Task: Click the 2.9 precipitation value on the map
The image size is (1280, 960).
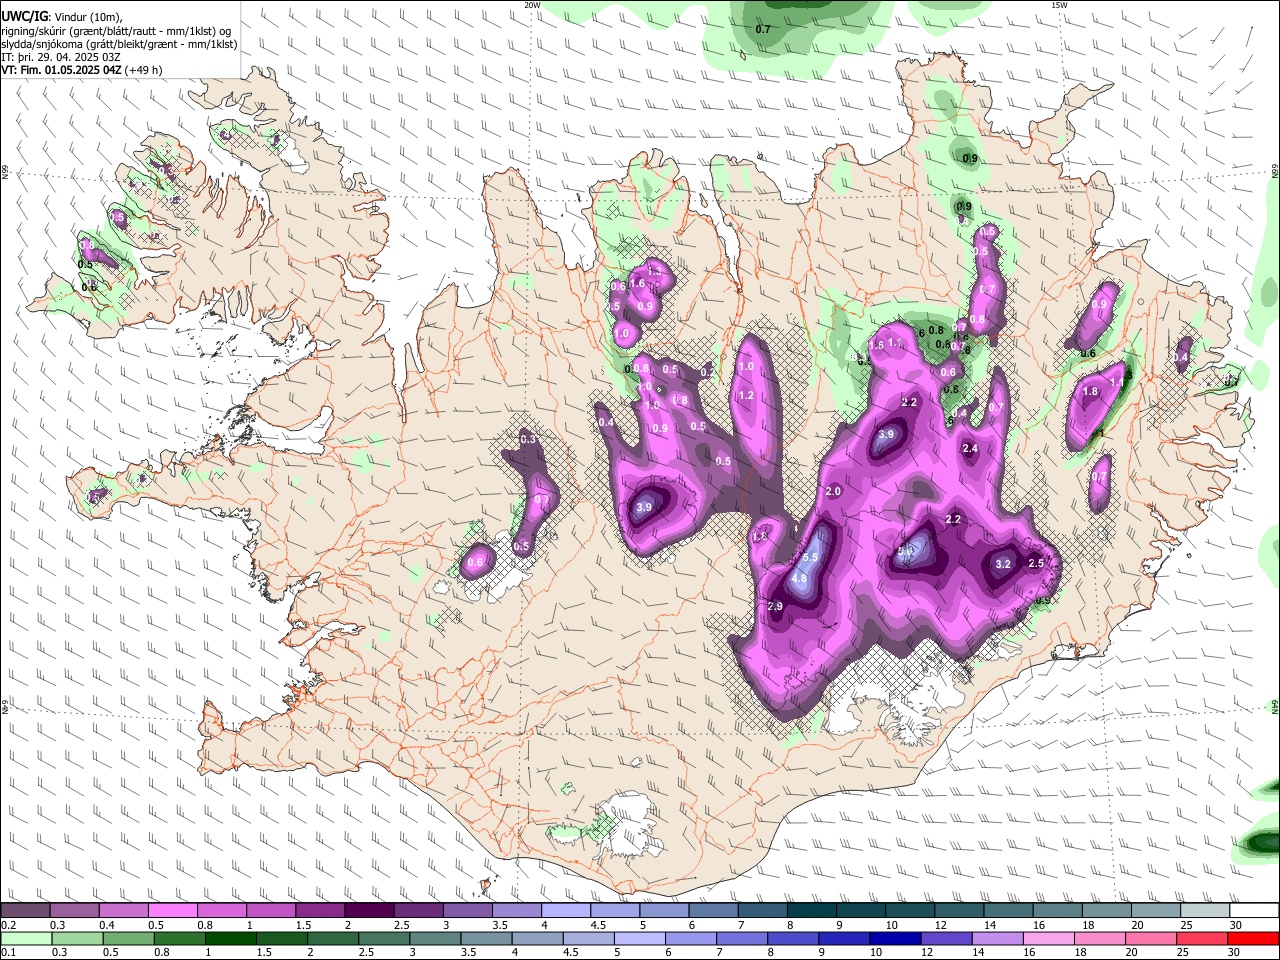Action: [x=775, y=606]
